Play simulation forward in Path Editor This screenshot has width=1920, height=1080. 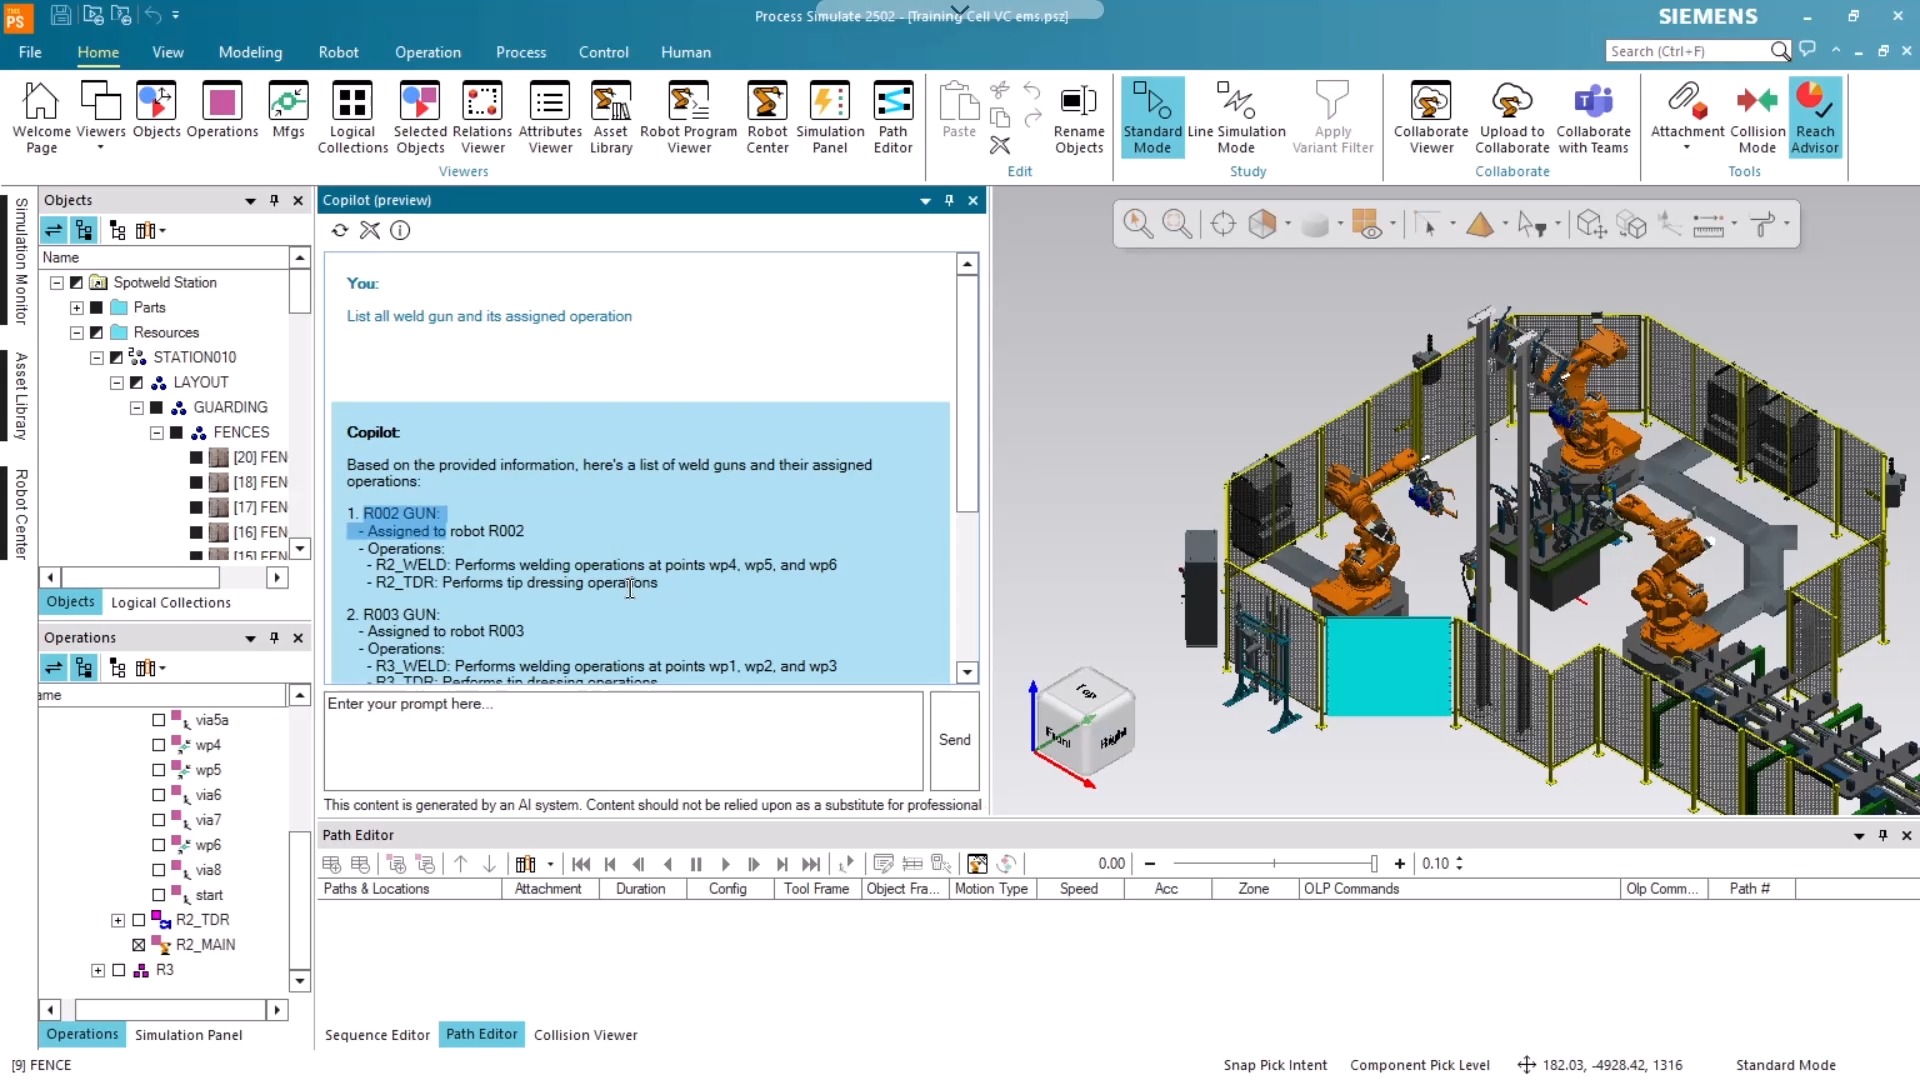725,864
